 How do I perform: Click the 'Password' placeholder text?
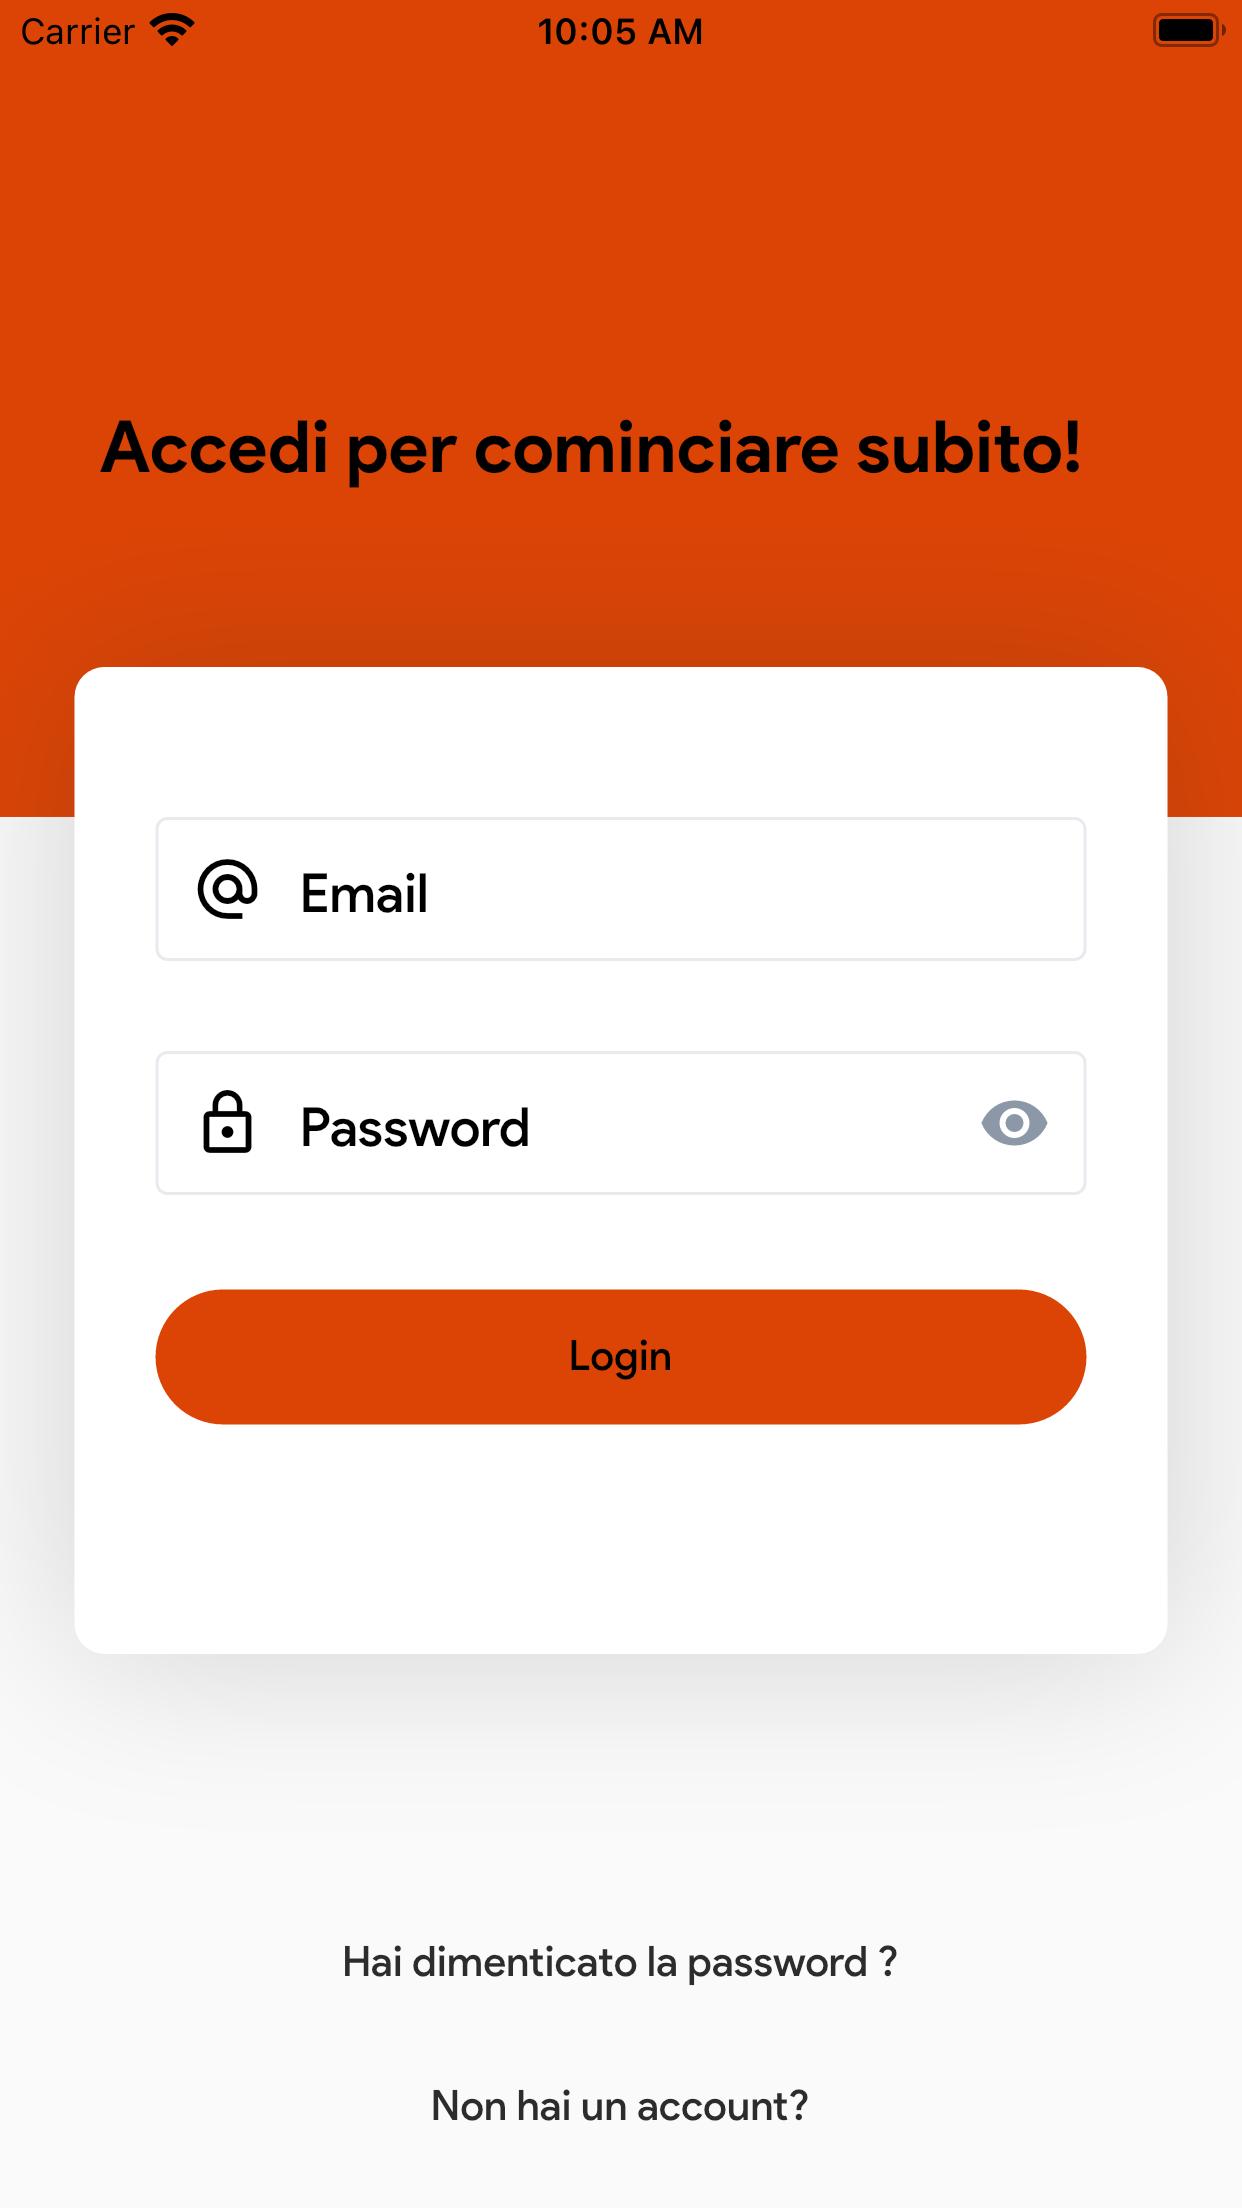[415, 1127]
